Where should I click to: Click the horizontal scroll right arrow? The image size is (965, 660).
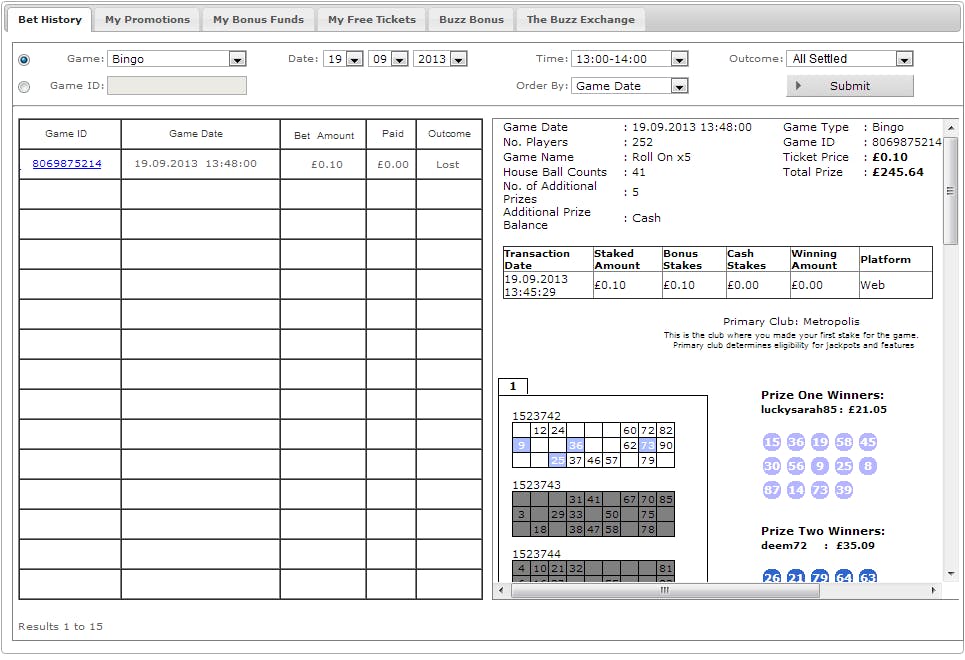point(934,590)
